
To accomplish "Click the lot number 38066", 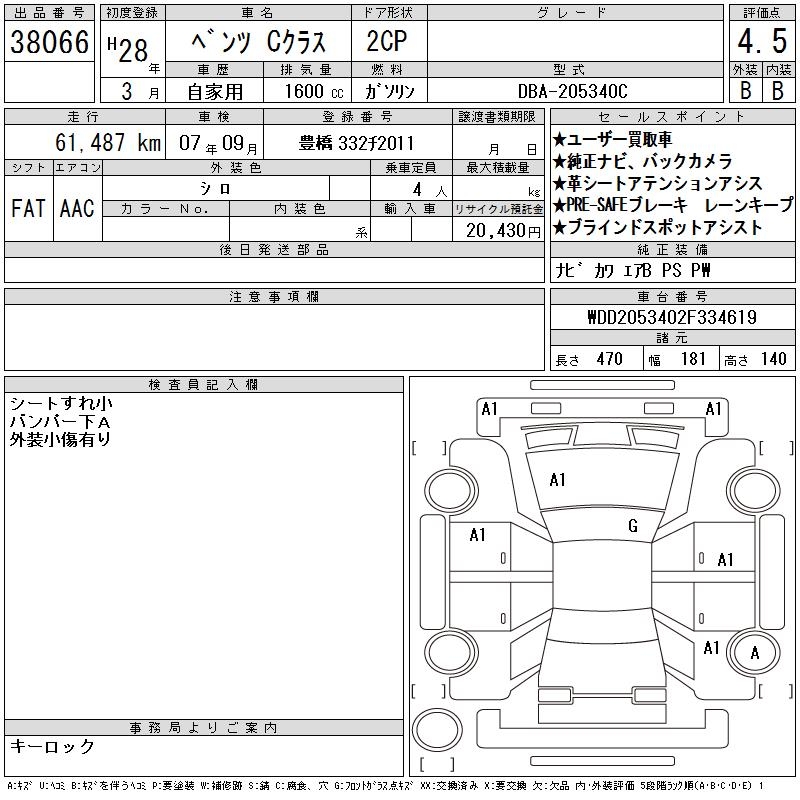I will click(49, 41).
